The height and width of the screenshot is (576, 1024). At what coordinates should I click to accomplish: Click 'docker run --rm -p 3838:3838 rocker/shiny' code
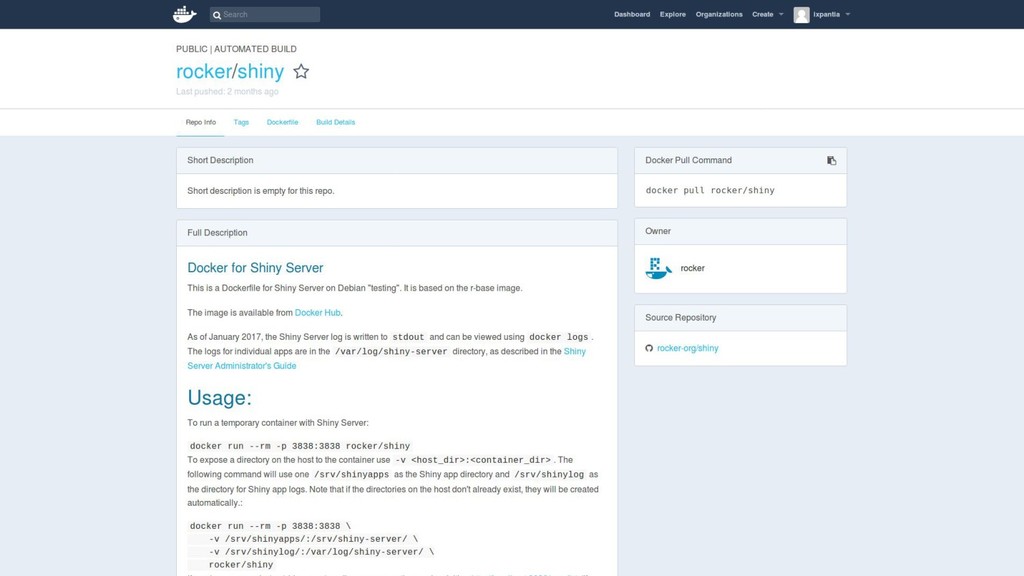click(x=300, y=446)
